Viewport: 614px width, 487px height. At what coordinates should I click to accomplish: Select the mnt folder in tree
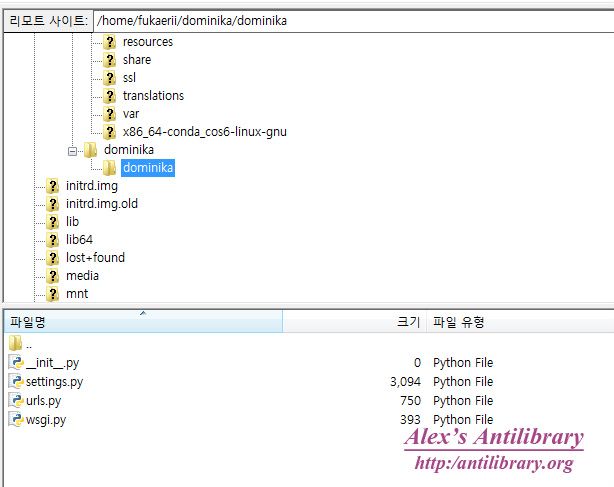tap(77, 294)
